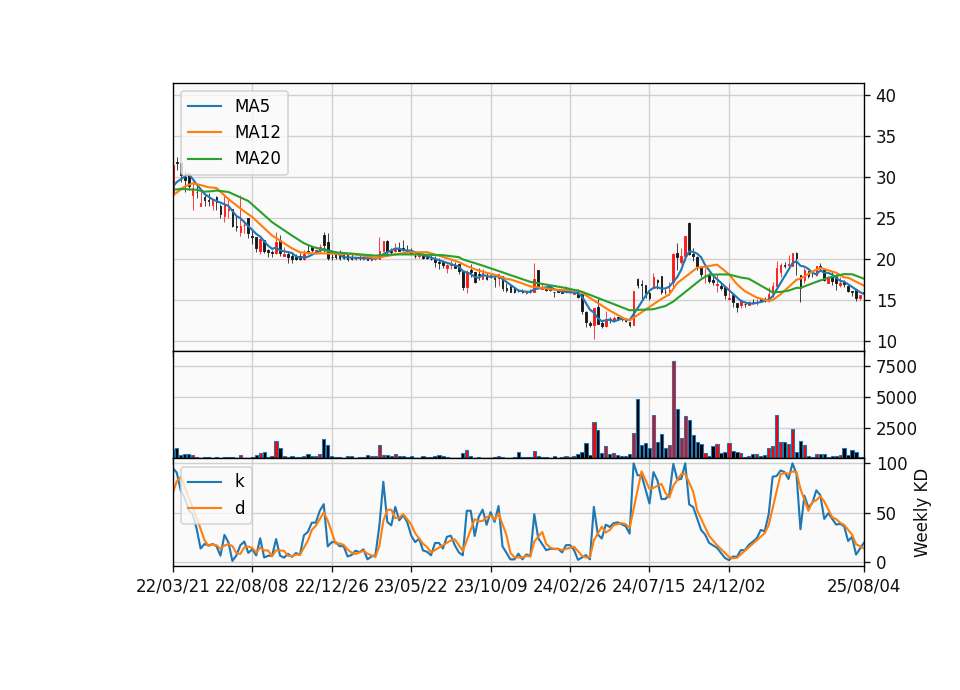Click the 25/08/04 date label
The height and width of the screenshot is (690, 960).
[x=864, y=586]
